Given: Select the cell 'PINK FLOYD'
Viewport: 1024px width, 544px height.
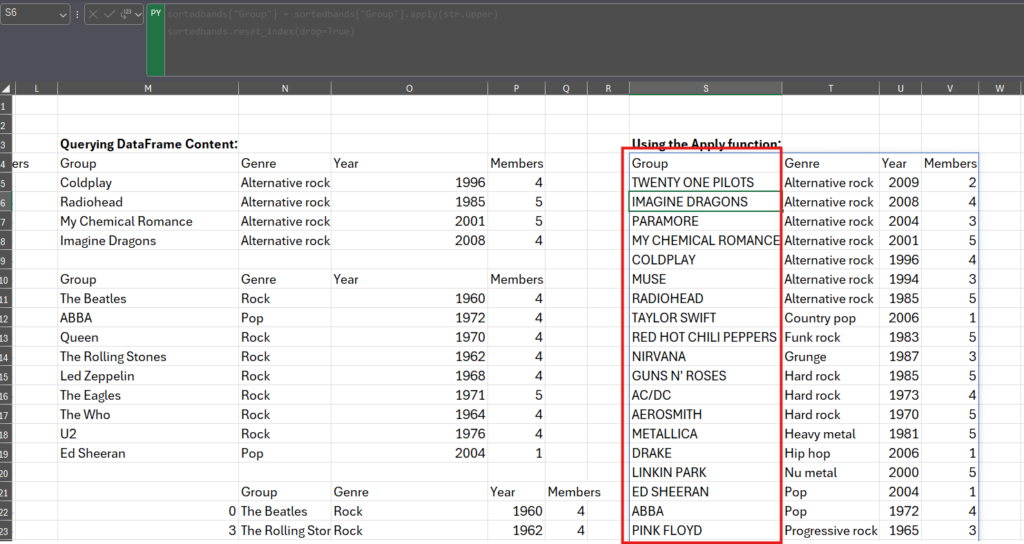Looking at the screenshot, I should [705, 531].
